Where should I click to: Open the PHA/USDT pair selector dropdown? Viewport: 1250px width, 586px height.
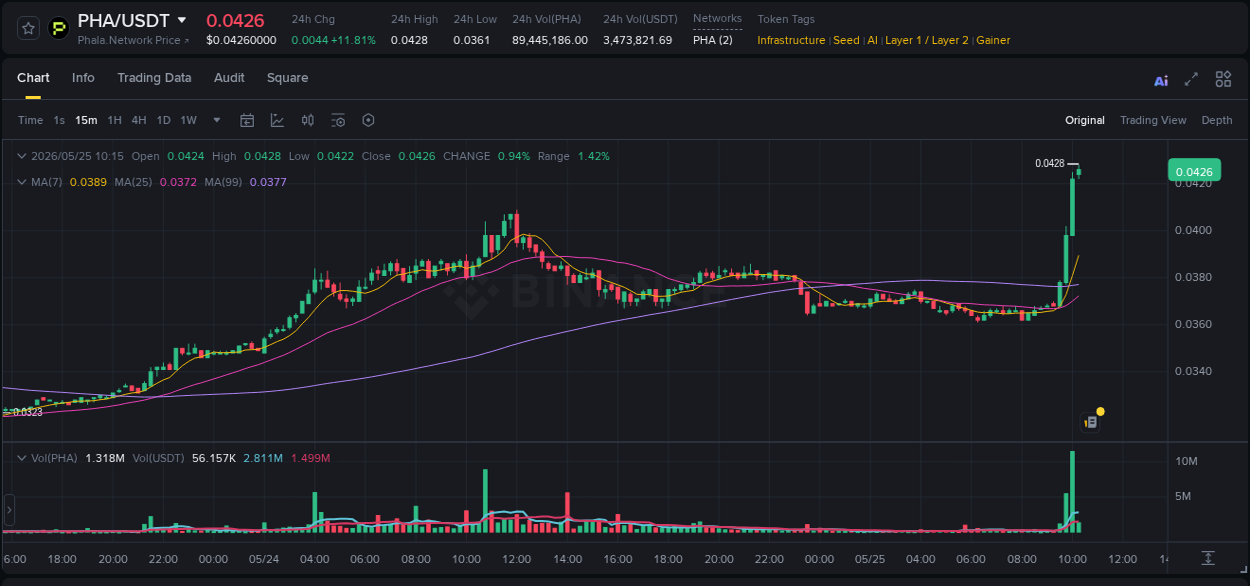(181, 20)
